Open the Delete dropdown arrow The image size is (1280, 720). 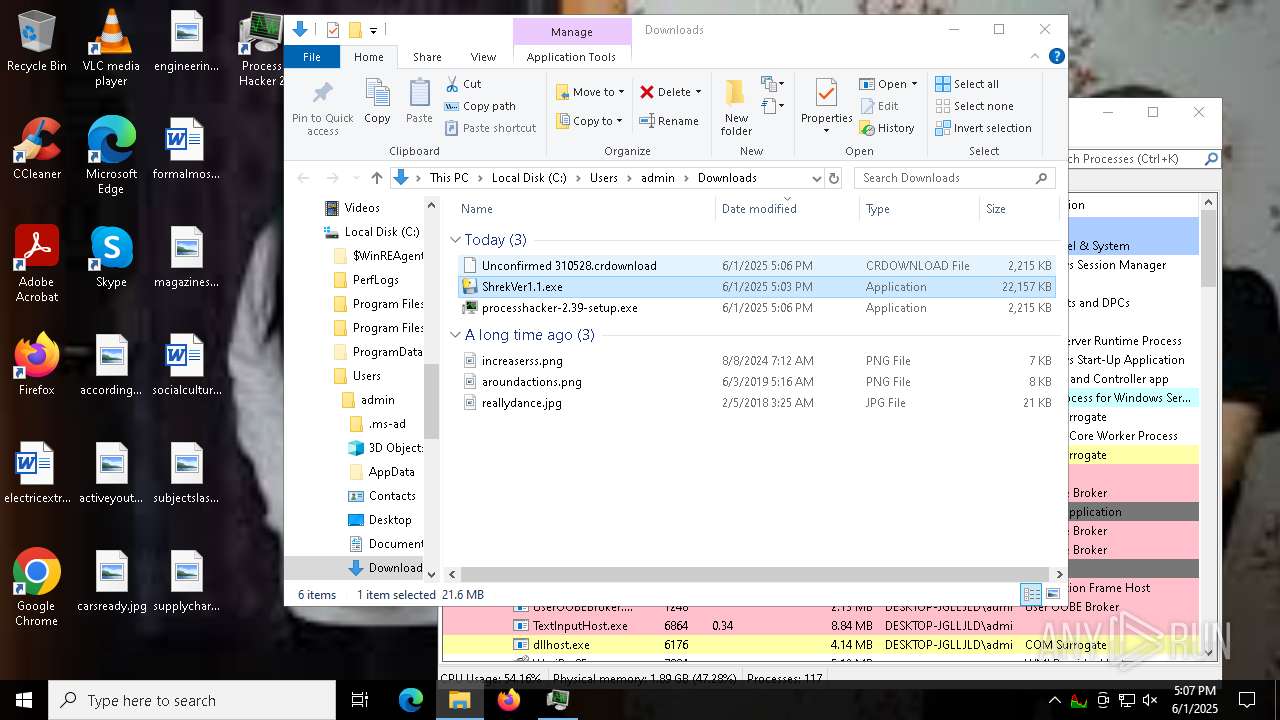(x=698, y=92)
